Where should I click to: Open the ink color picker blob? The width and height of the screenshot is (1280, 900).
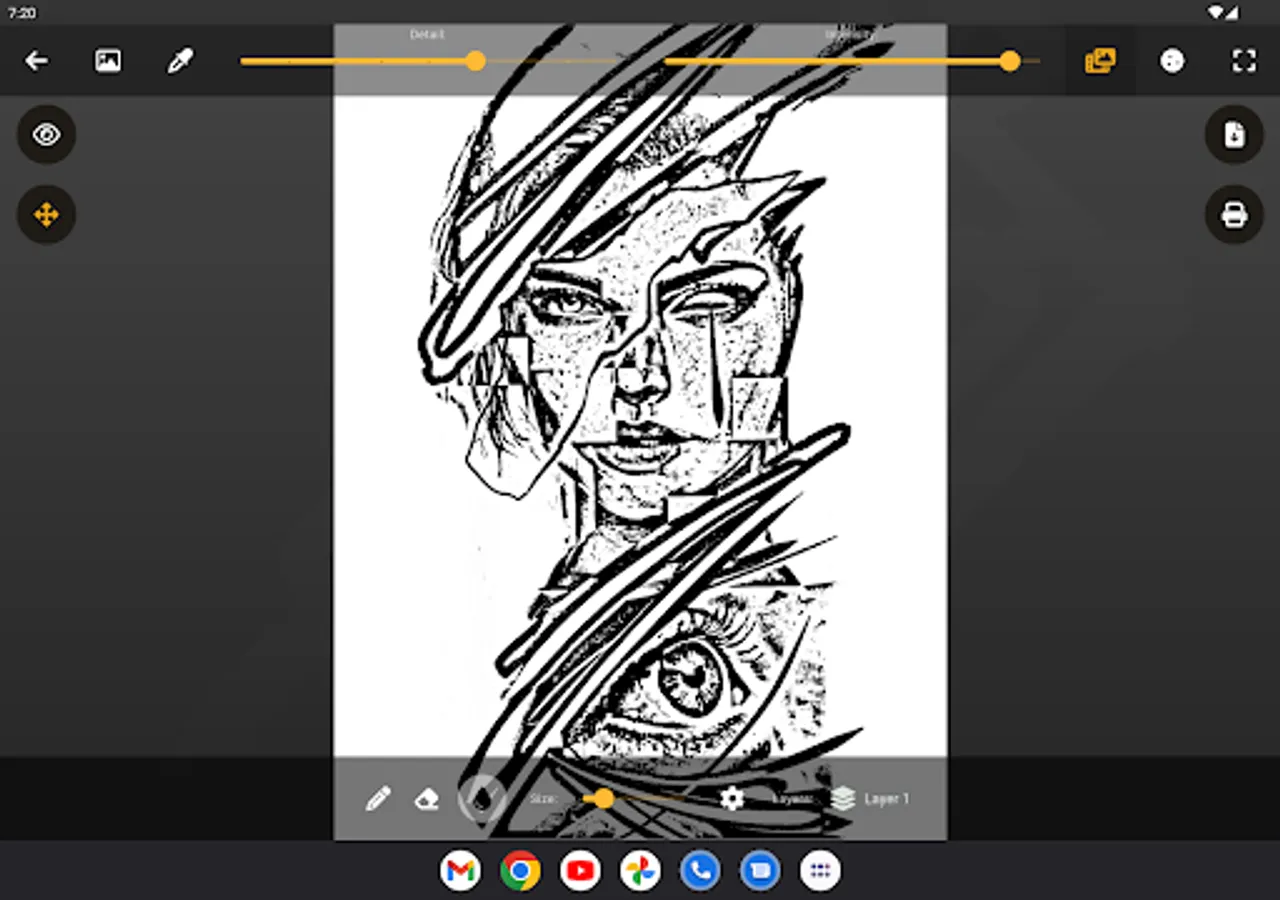(481, 797)
